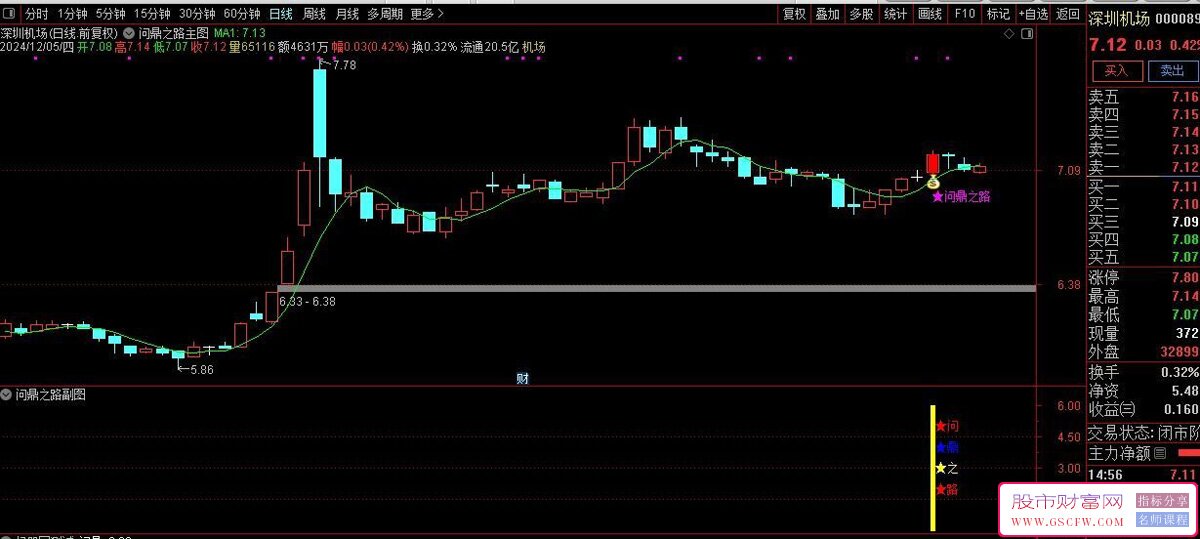1200x539 pixels.
Task: Expand the 更多 more periods menu
Action: pyautogui.click(x=428, y=14)
